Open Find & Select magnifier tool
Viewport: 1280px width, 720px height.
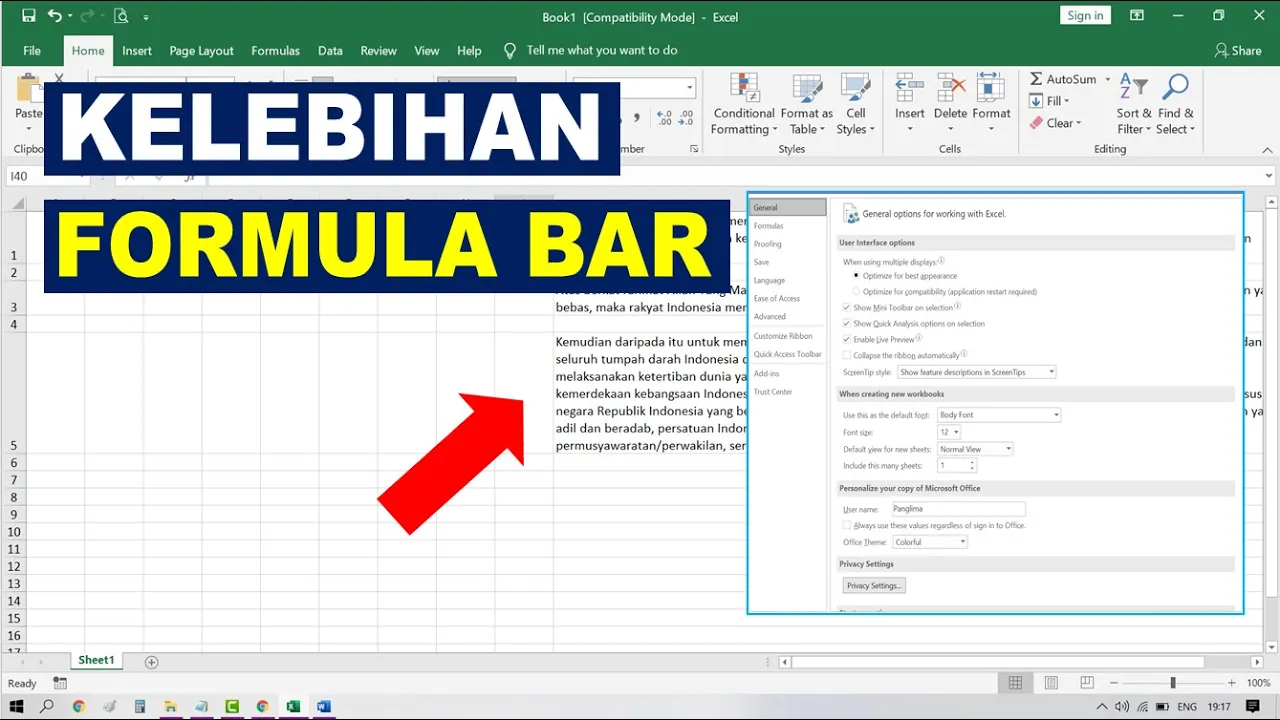[x=1175, y=104]
